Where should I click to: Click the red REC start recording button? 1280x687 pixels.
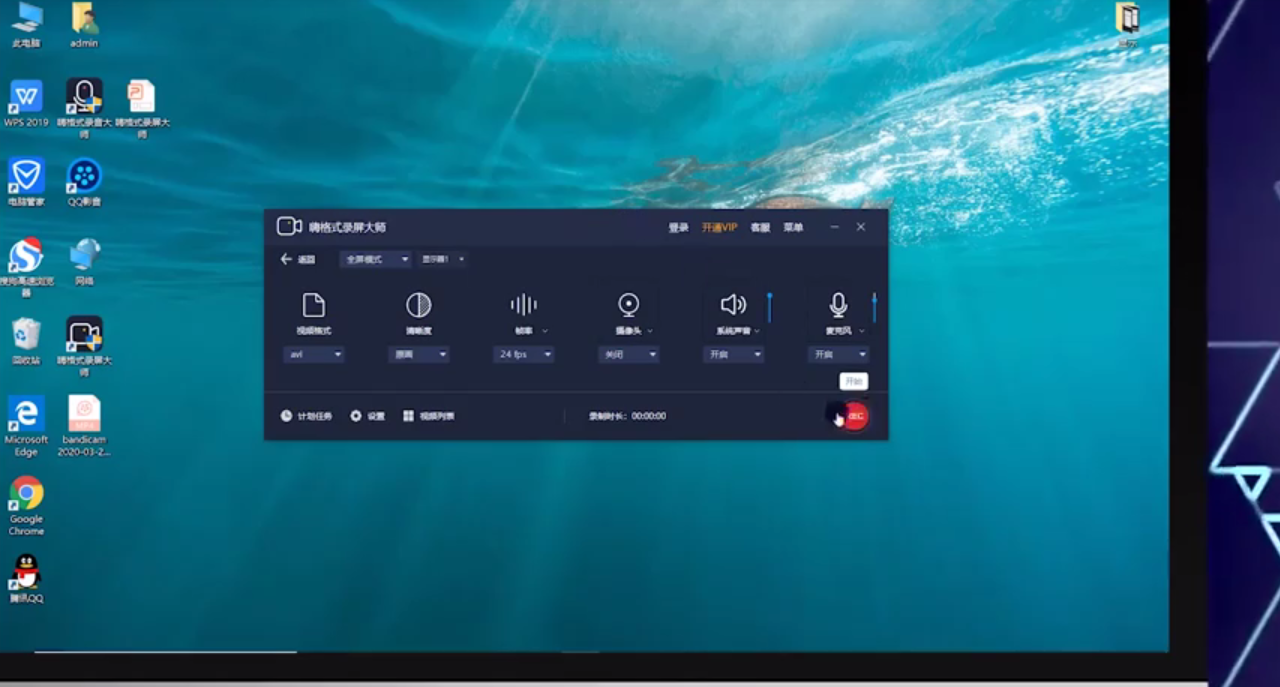(855, 416)
